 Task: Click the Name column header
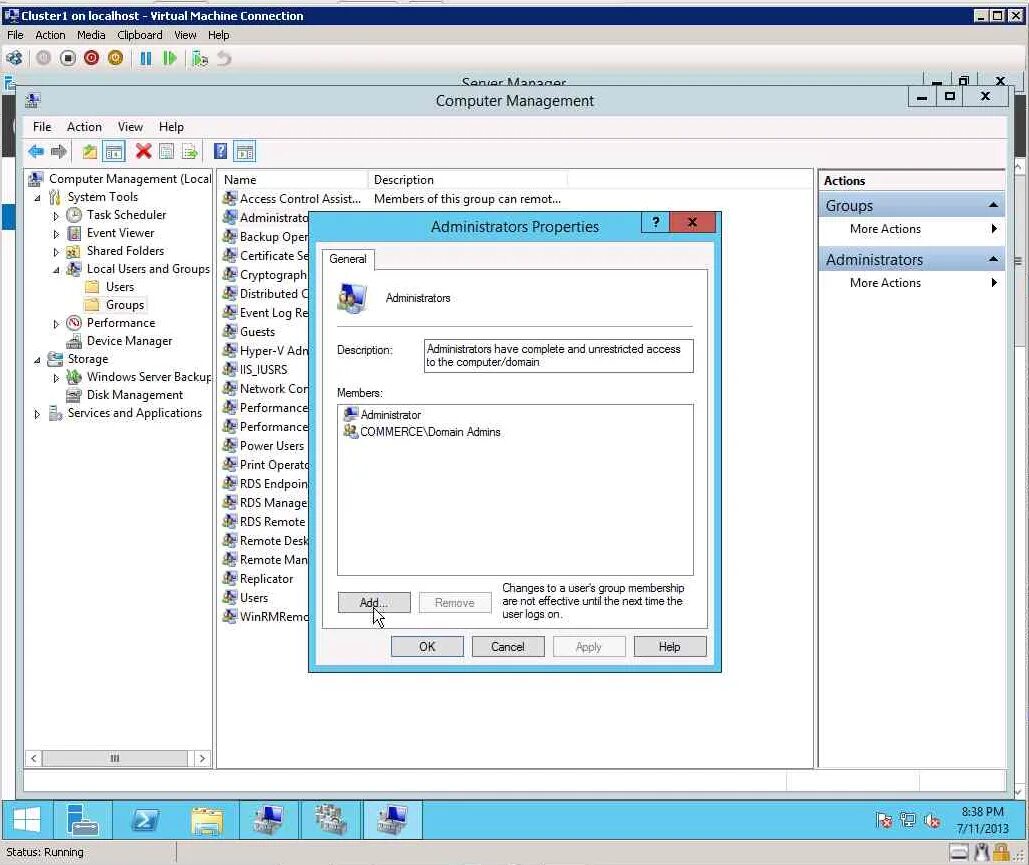click(293, 180)
